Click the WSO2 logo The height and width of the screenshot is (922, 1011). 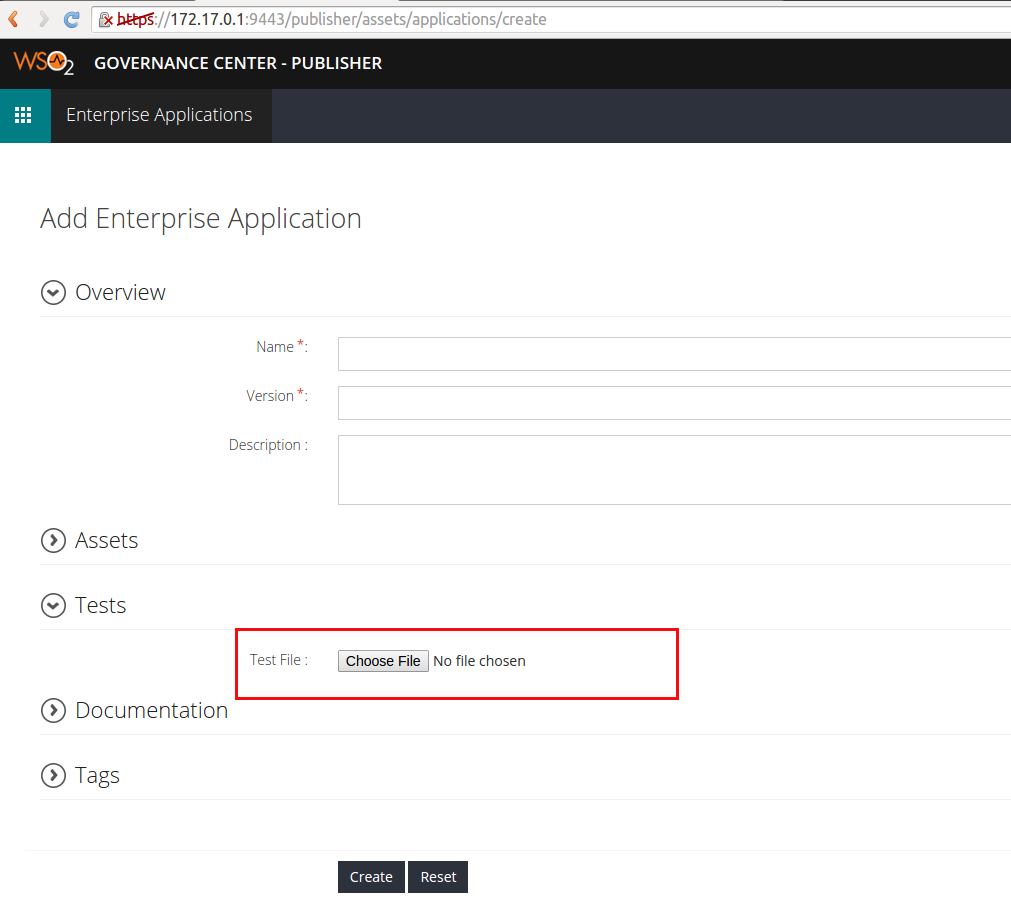tap(43, 63)
